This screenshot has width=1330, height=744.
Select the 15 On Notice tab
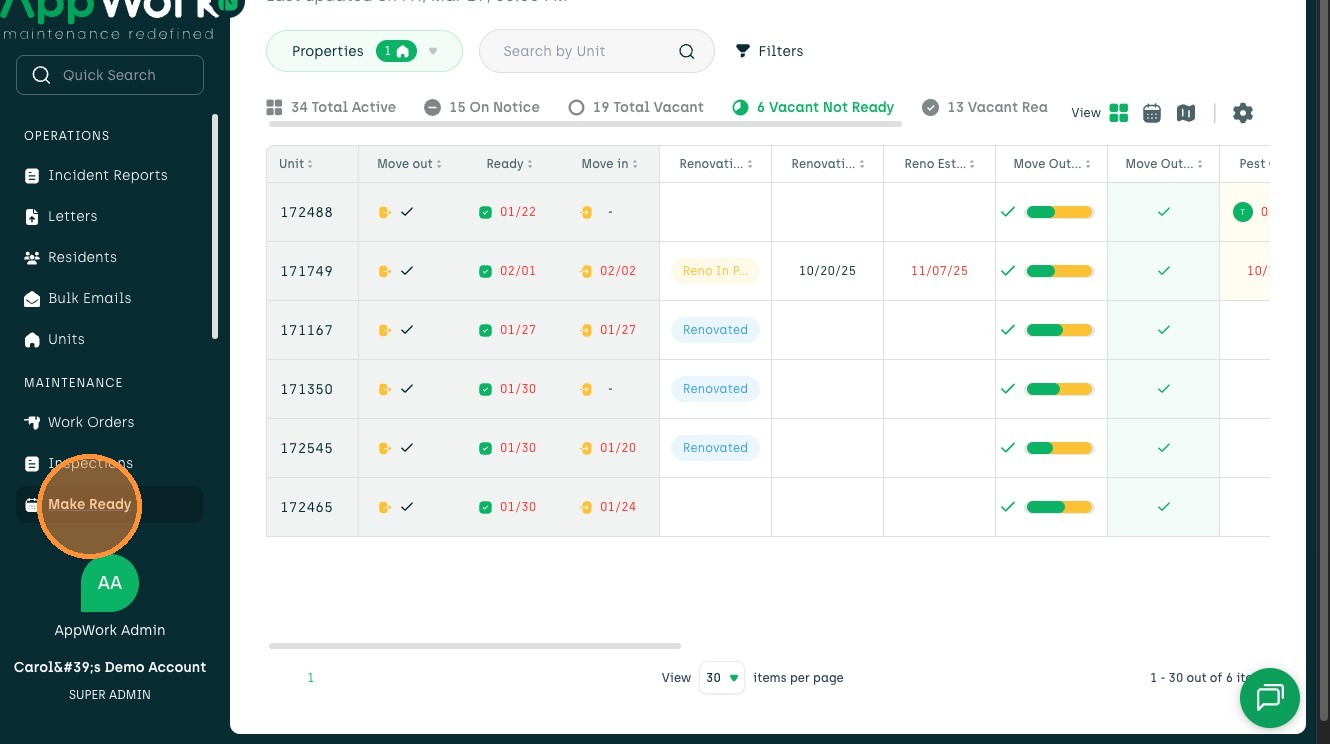pos(482,107)
